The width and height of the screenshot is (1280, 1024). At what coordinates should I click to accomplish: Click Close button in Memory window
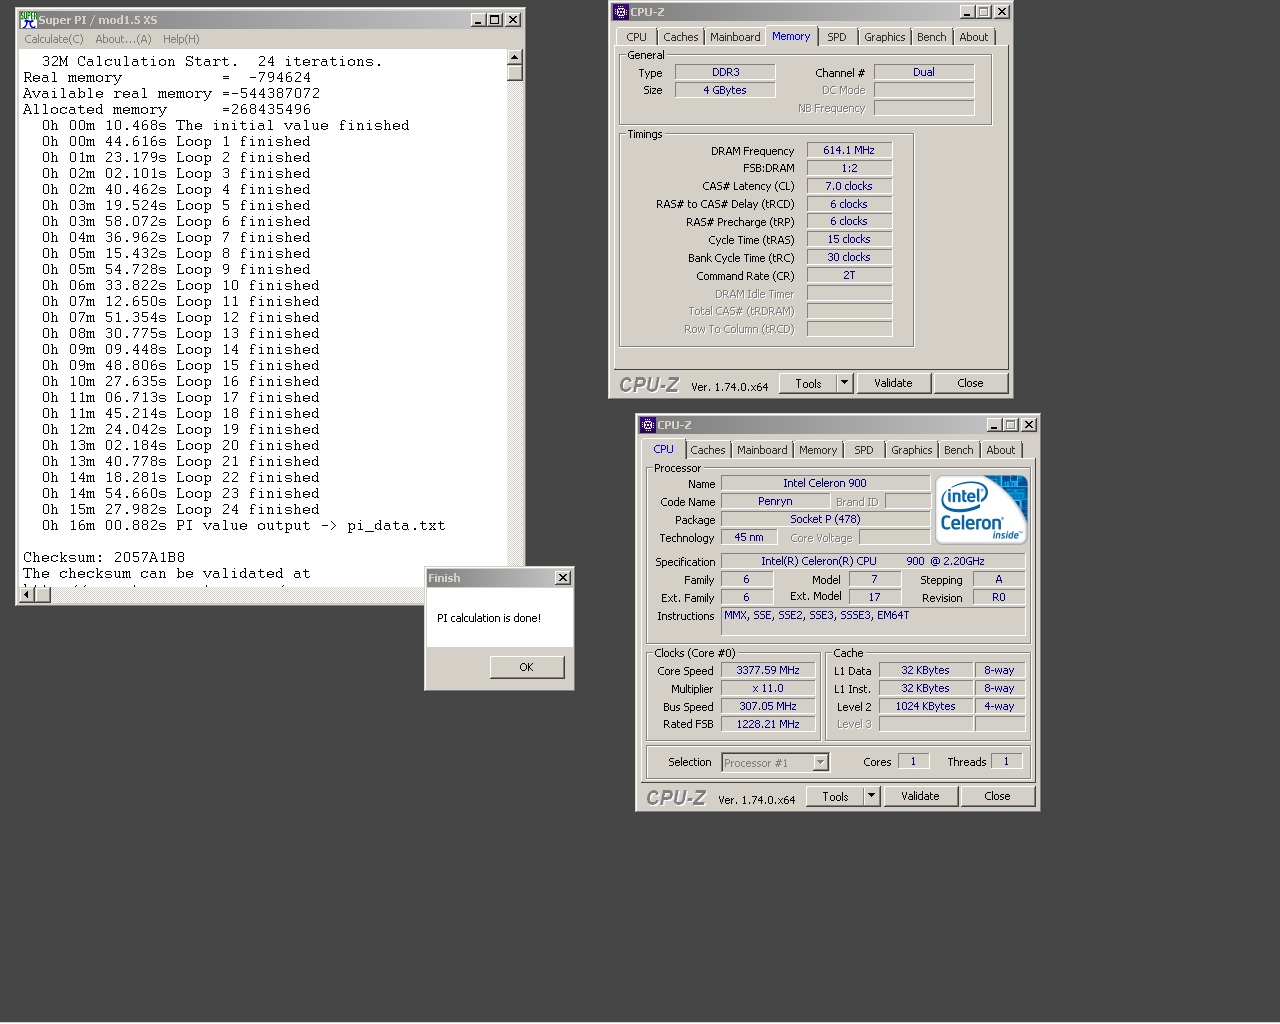(970, 383)
